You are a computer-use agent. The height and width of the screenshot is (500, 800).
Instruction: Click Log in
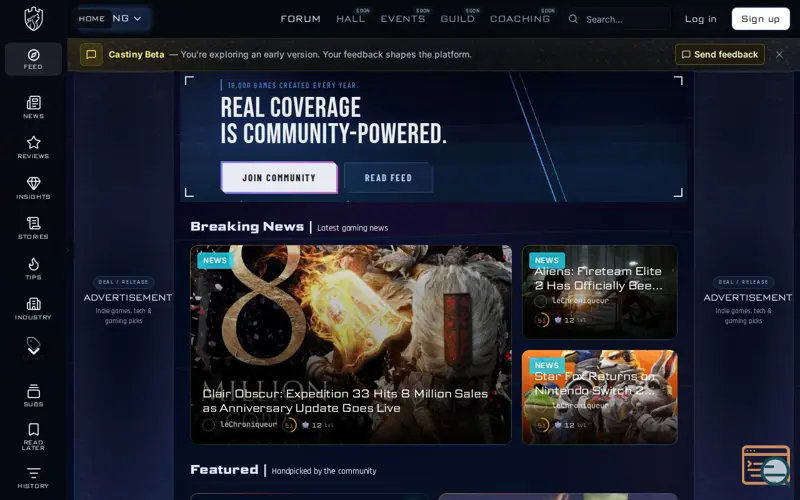click(701, 19)
